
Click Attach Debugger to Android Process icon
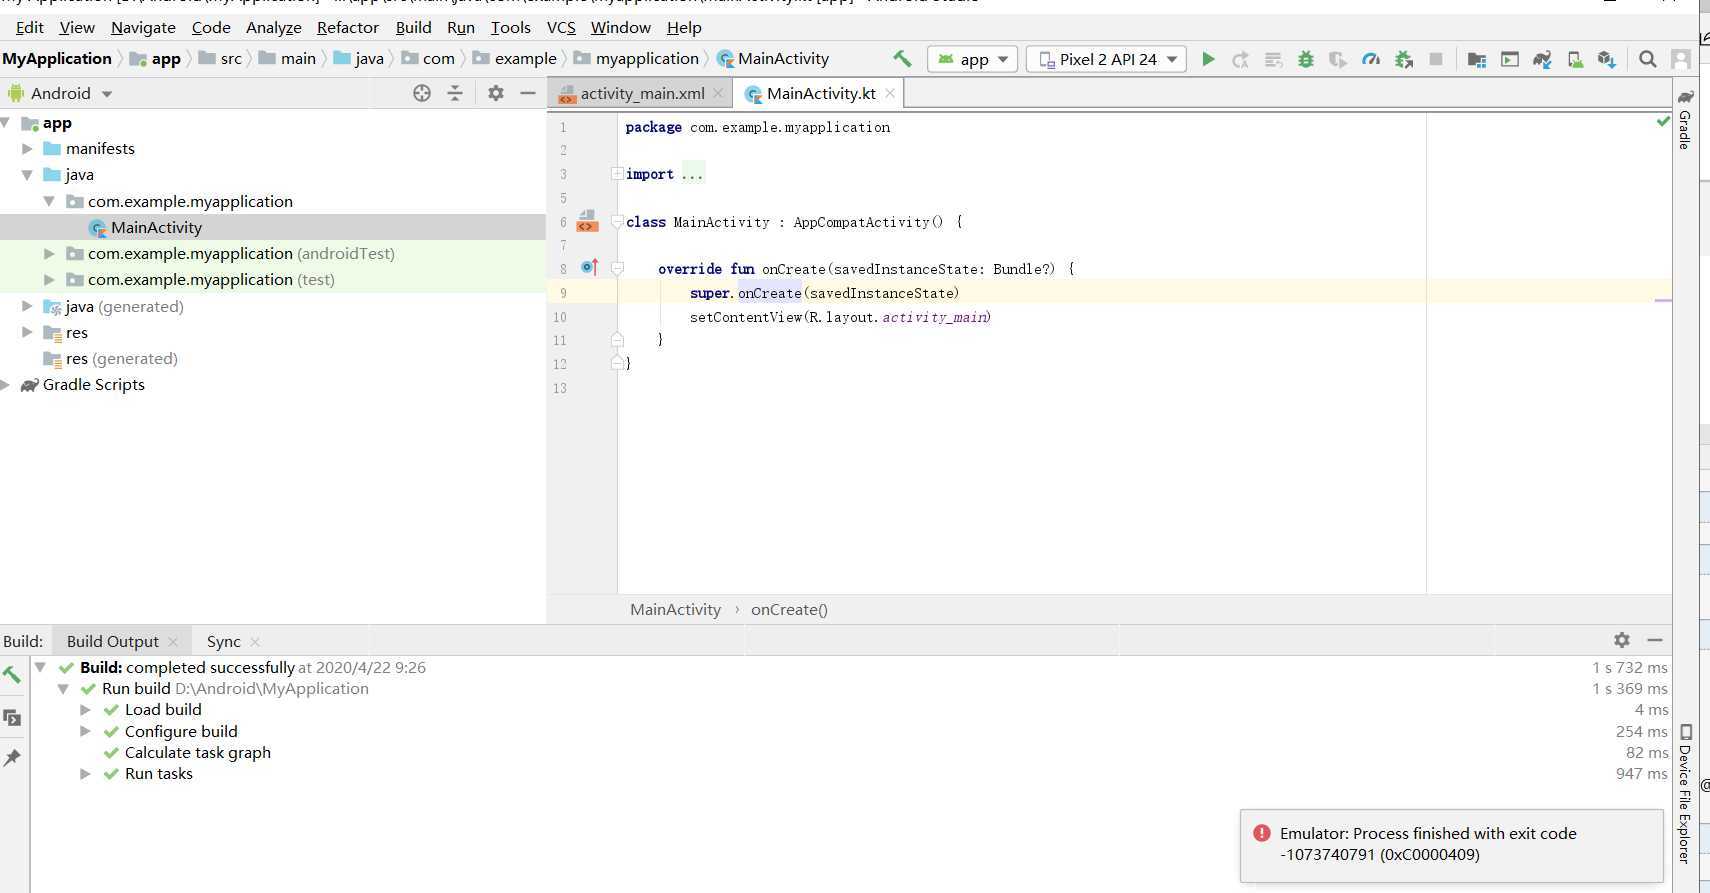(x=1404, y=59)
